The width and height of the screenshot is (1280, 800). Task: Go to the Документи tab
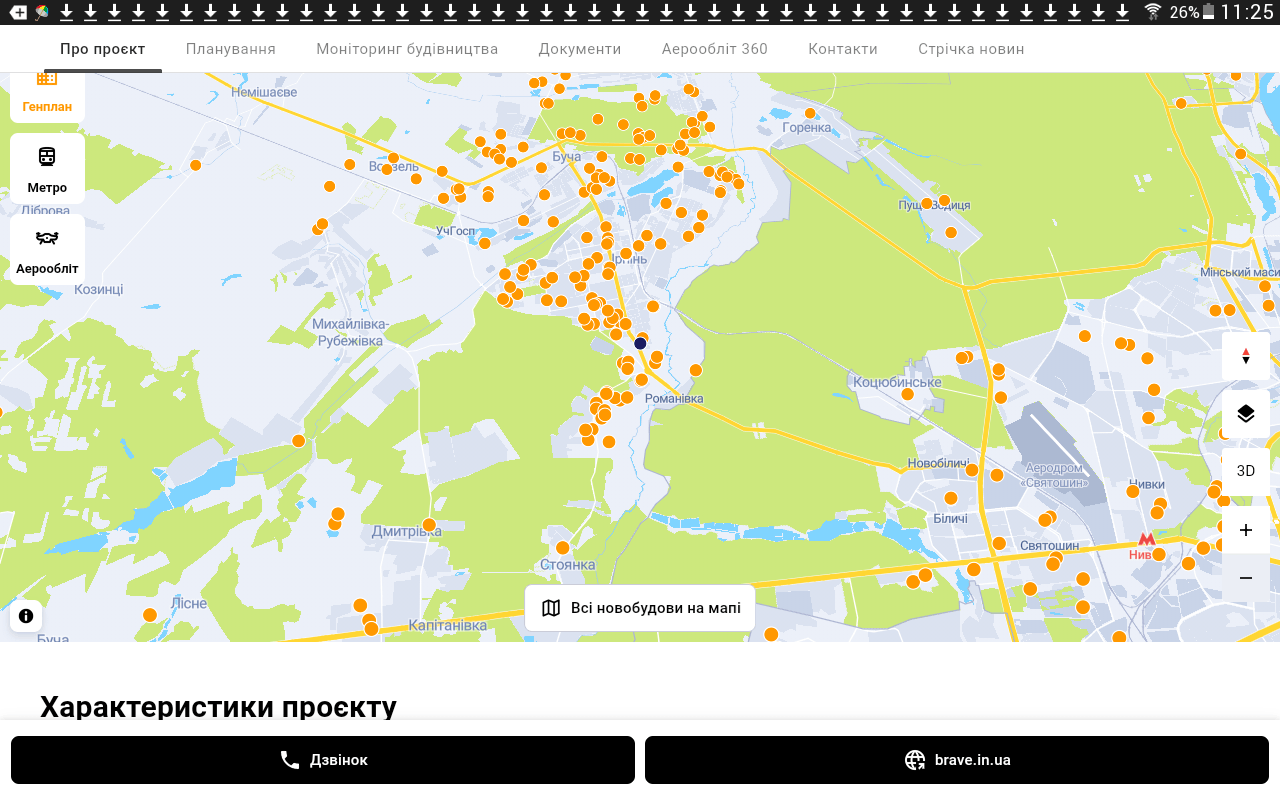pos(580,49)
